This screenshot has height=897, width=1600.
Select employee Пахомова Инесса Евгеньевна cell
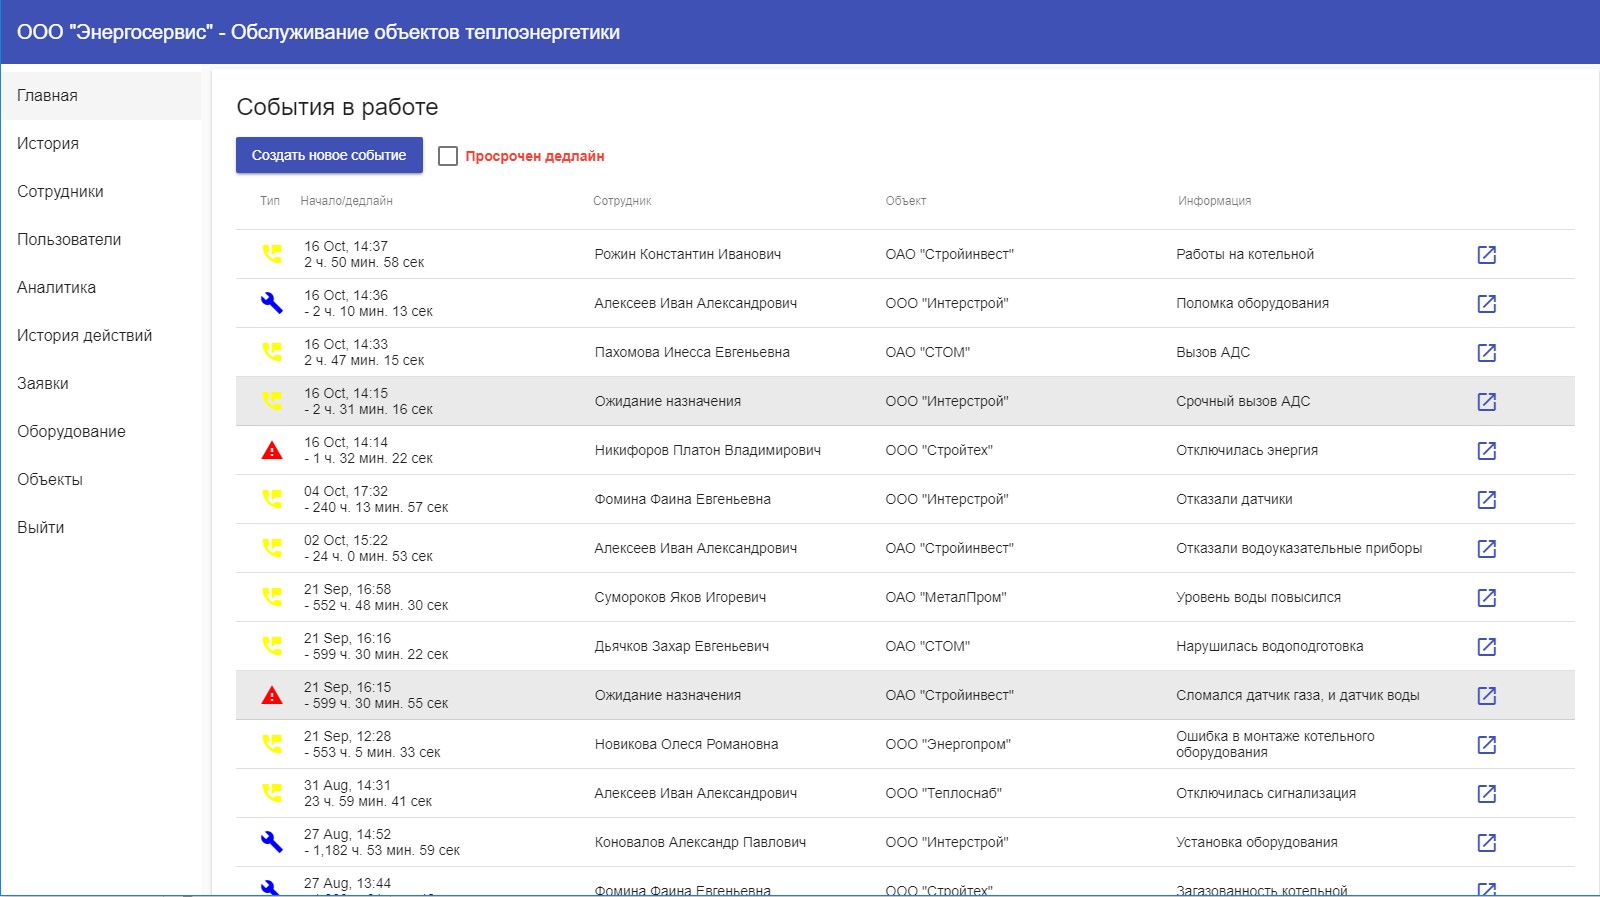pyautogui.click(x=692, y=353)
